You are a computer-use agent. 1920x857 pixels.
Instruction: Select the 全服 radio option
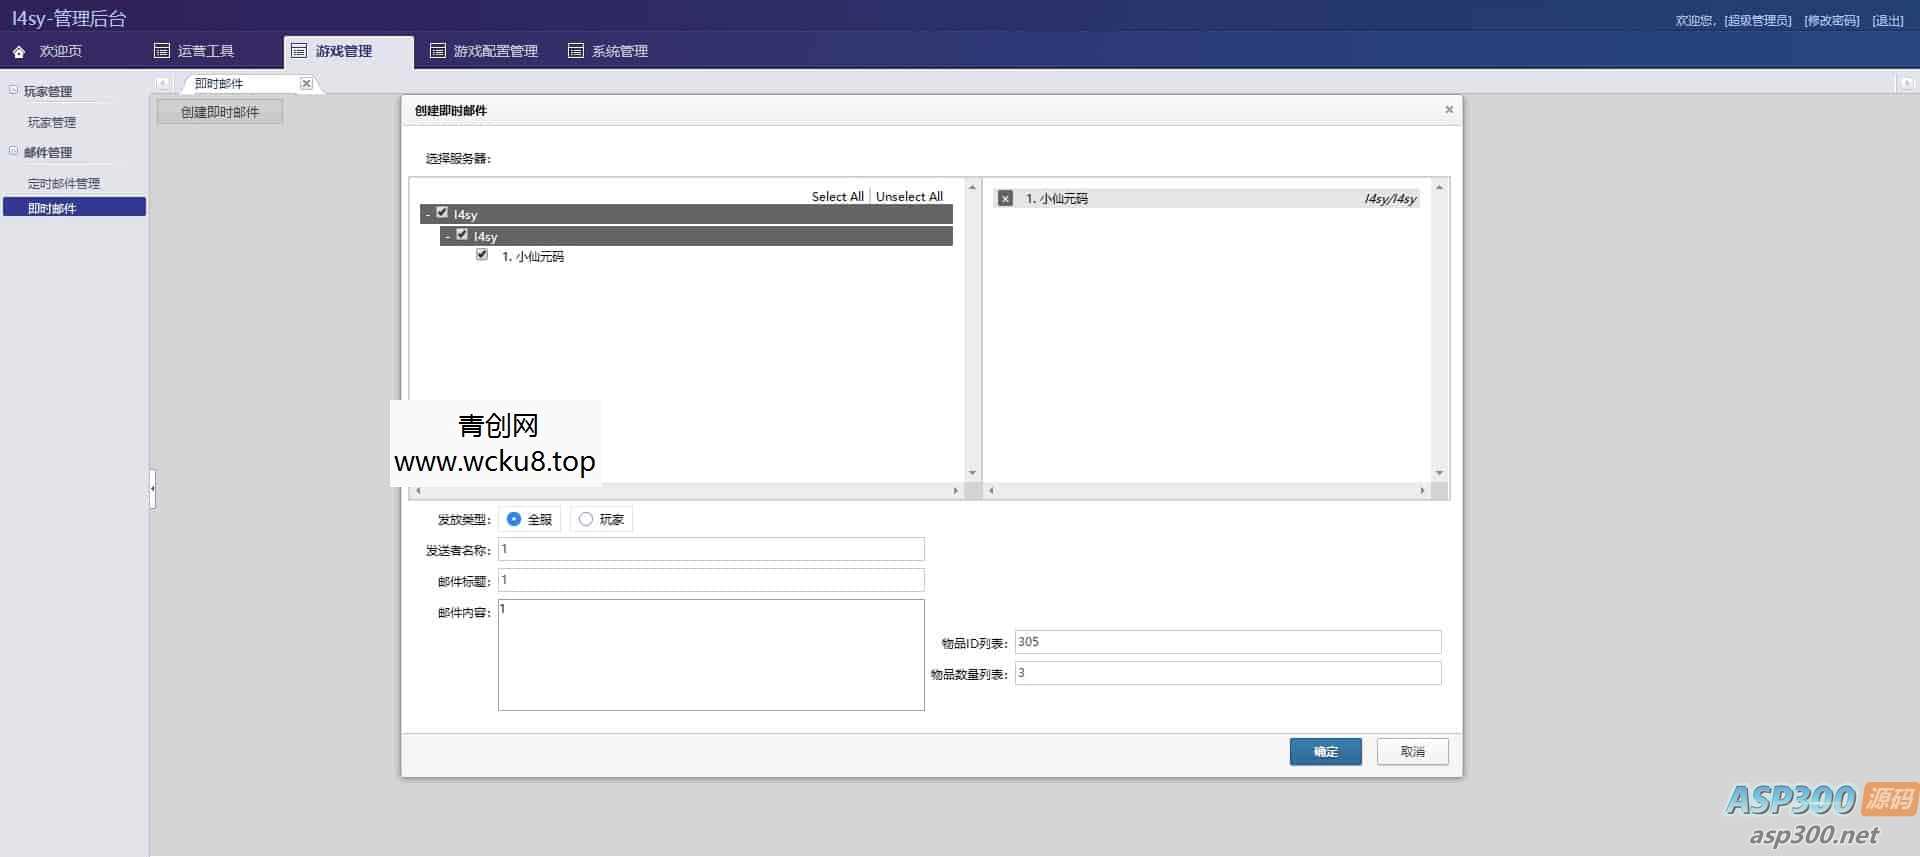(x=514, y=519)
